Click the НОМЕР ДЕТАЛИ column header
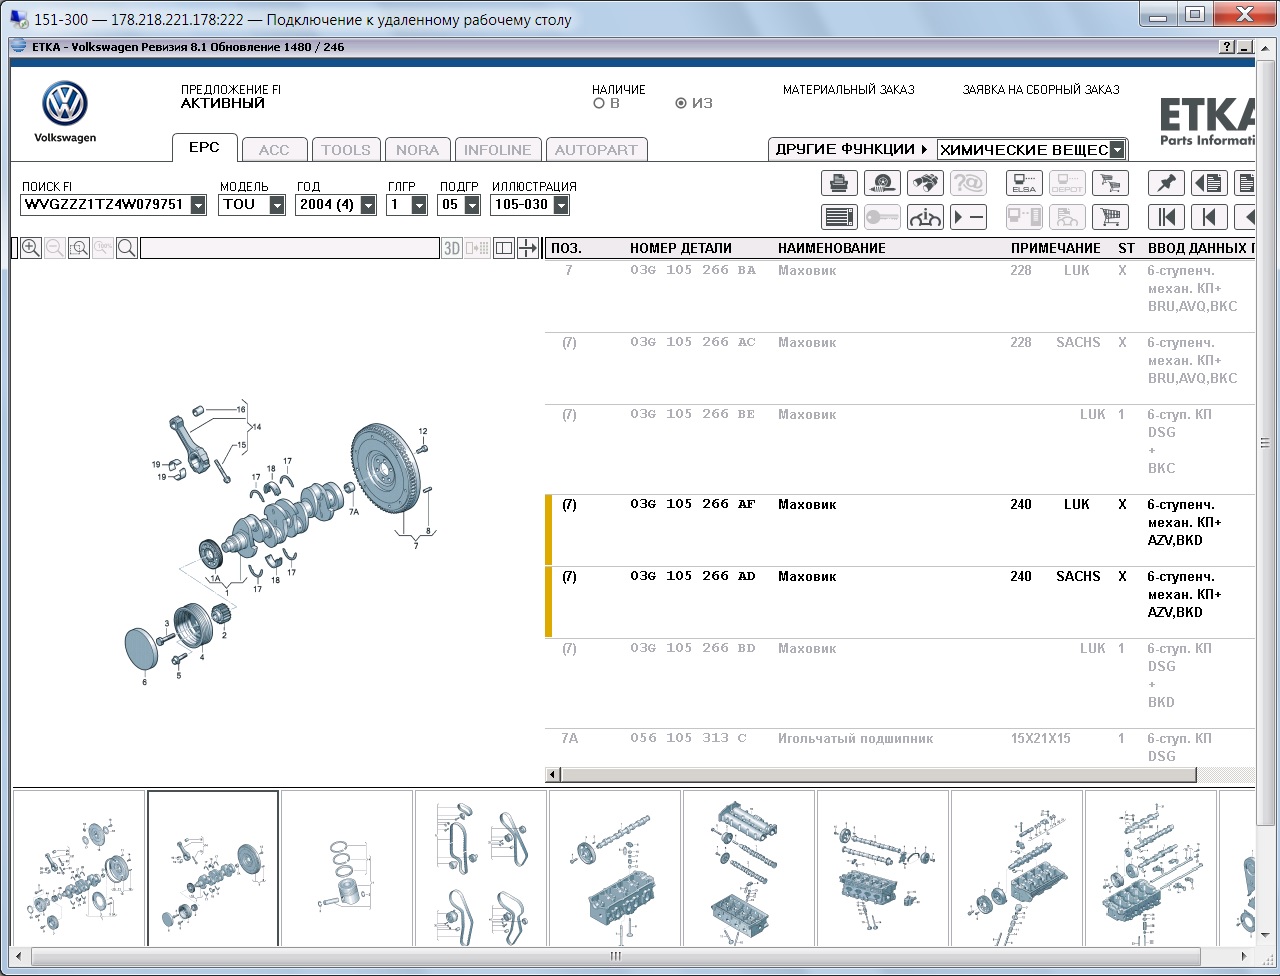The image size is (1280, 976). [681, 248]
